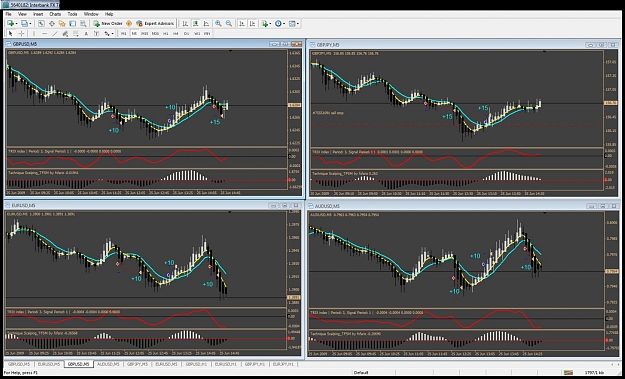This screenshot has width=625, height=379.
Task: Open the Charts menu
Action: 55,14
